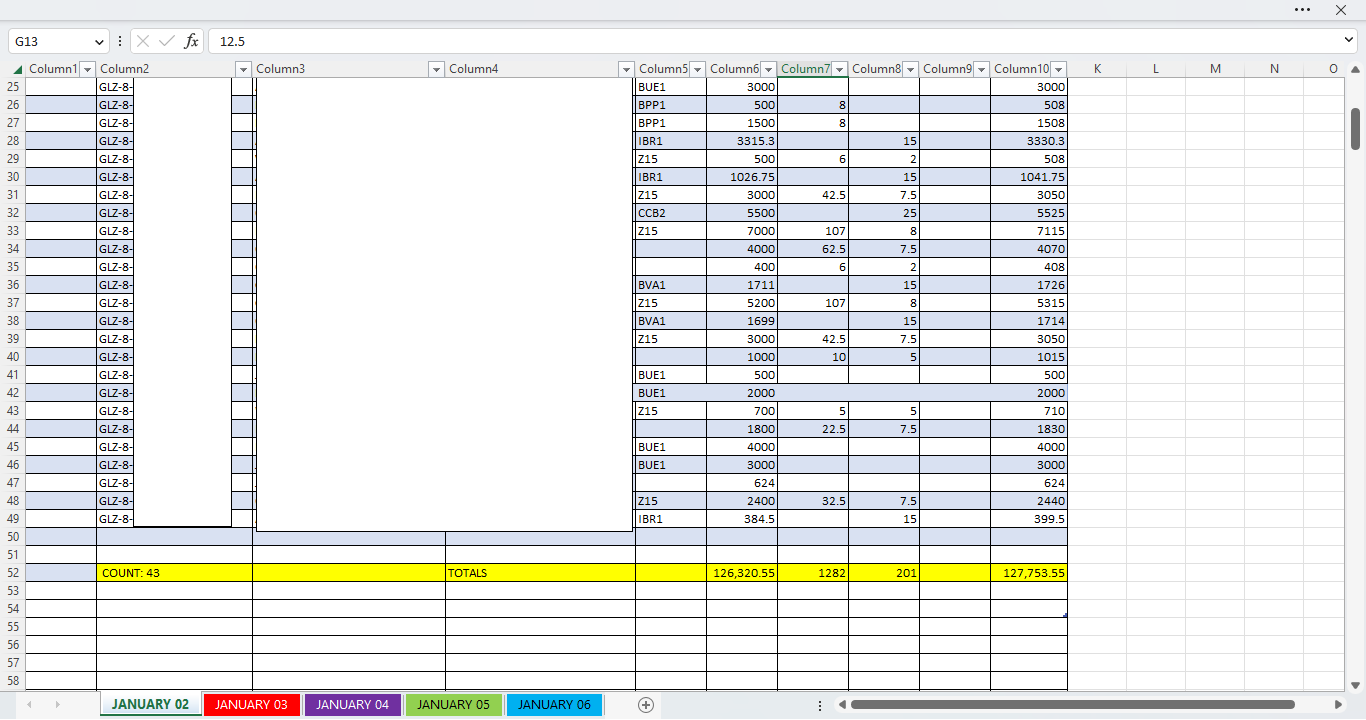Select the cell containing 3315.3

point(742,141)
